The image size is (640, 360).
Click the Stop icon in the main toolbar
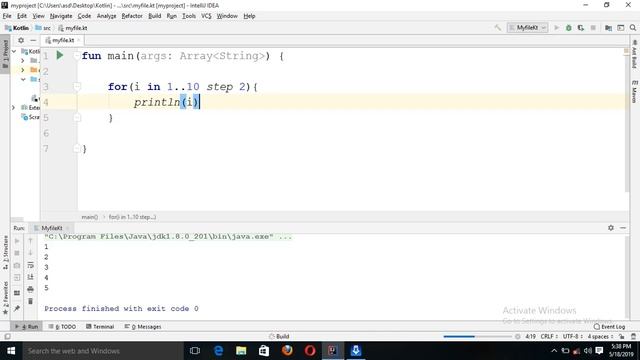[593, 28]
